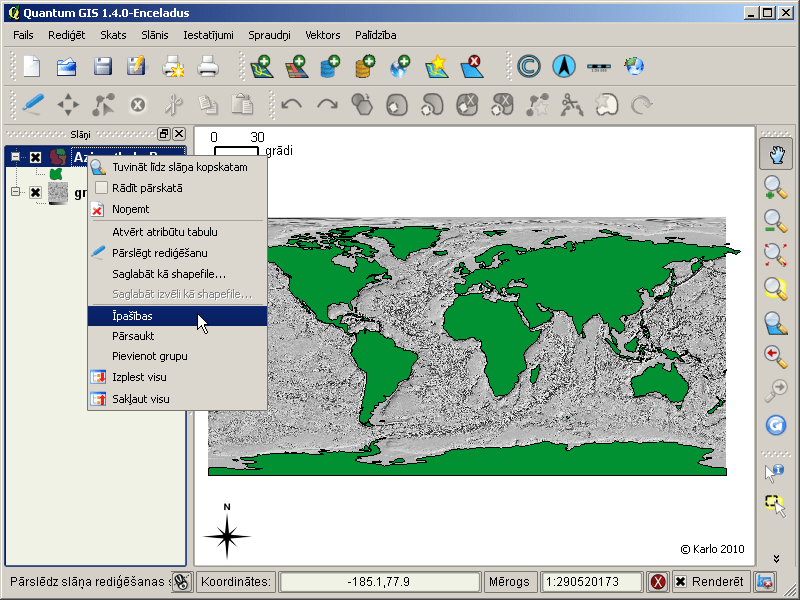
Task: Click the projection status button at bottom right
Action: 765,582
